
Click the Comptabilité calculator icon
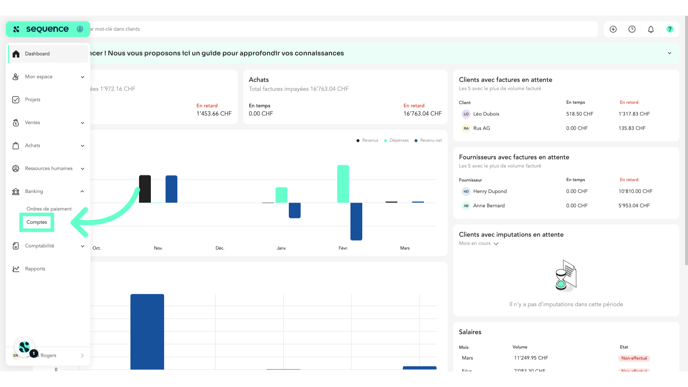[x=16, y=246]
